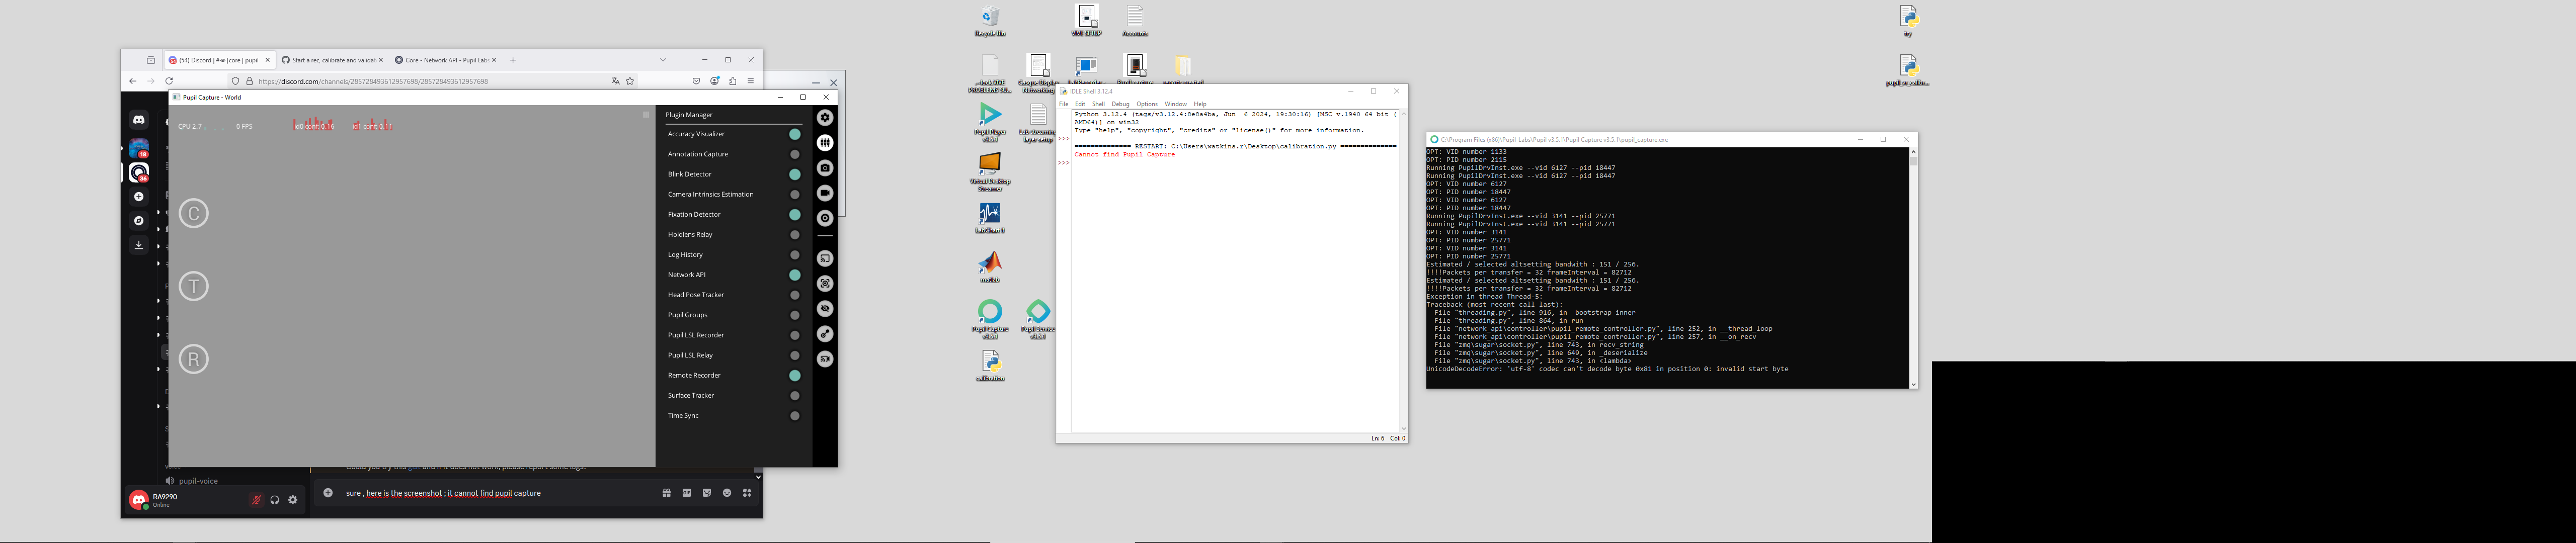Open Edit menu in IDLE Shell

pyautogui.click(x=1080, y=104)
